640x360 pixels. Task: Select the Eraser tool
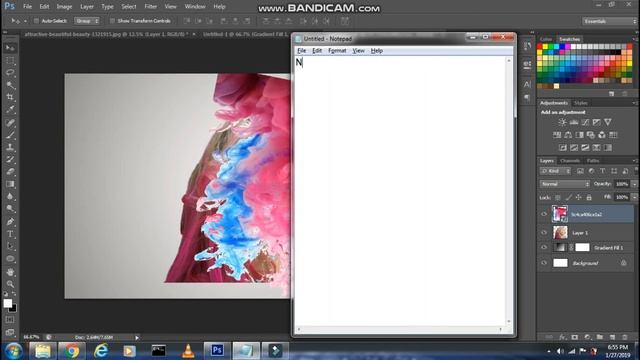point(10,172)
